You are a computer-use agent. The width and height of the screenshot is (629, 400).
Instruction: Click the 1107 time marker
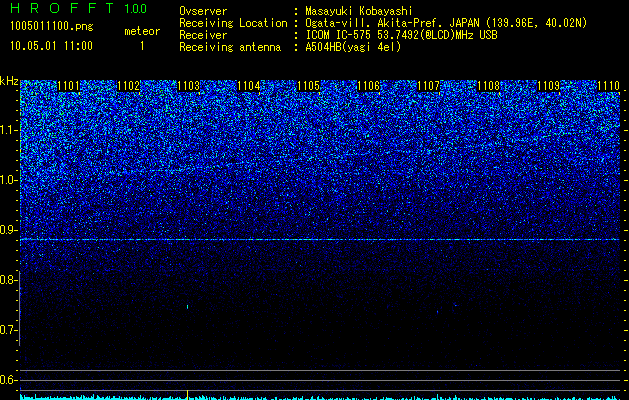[x=428, y=86]
